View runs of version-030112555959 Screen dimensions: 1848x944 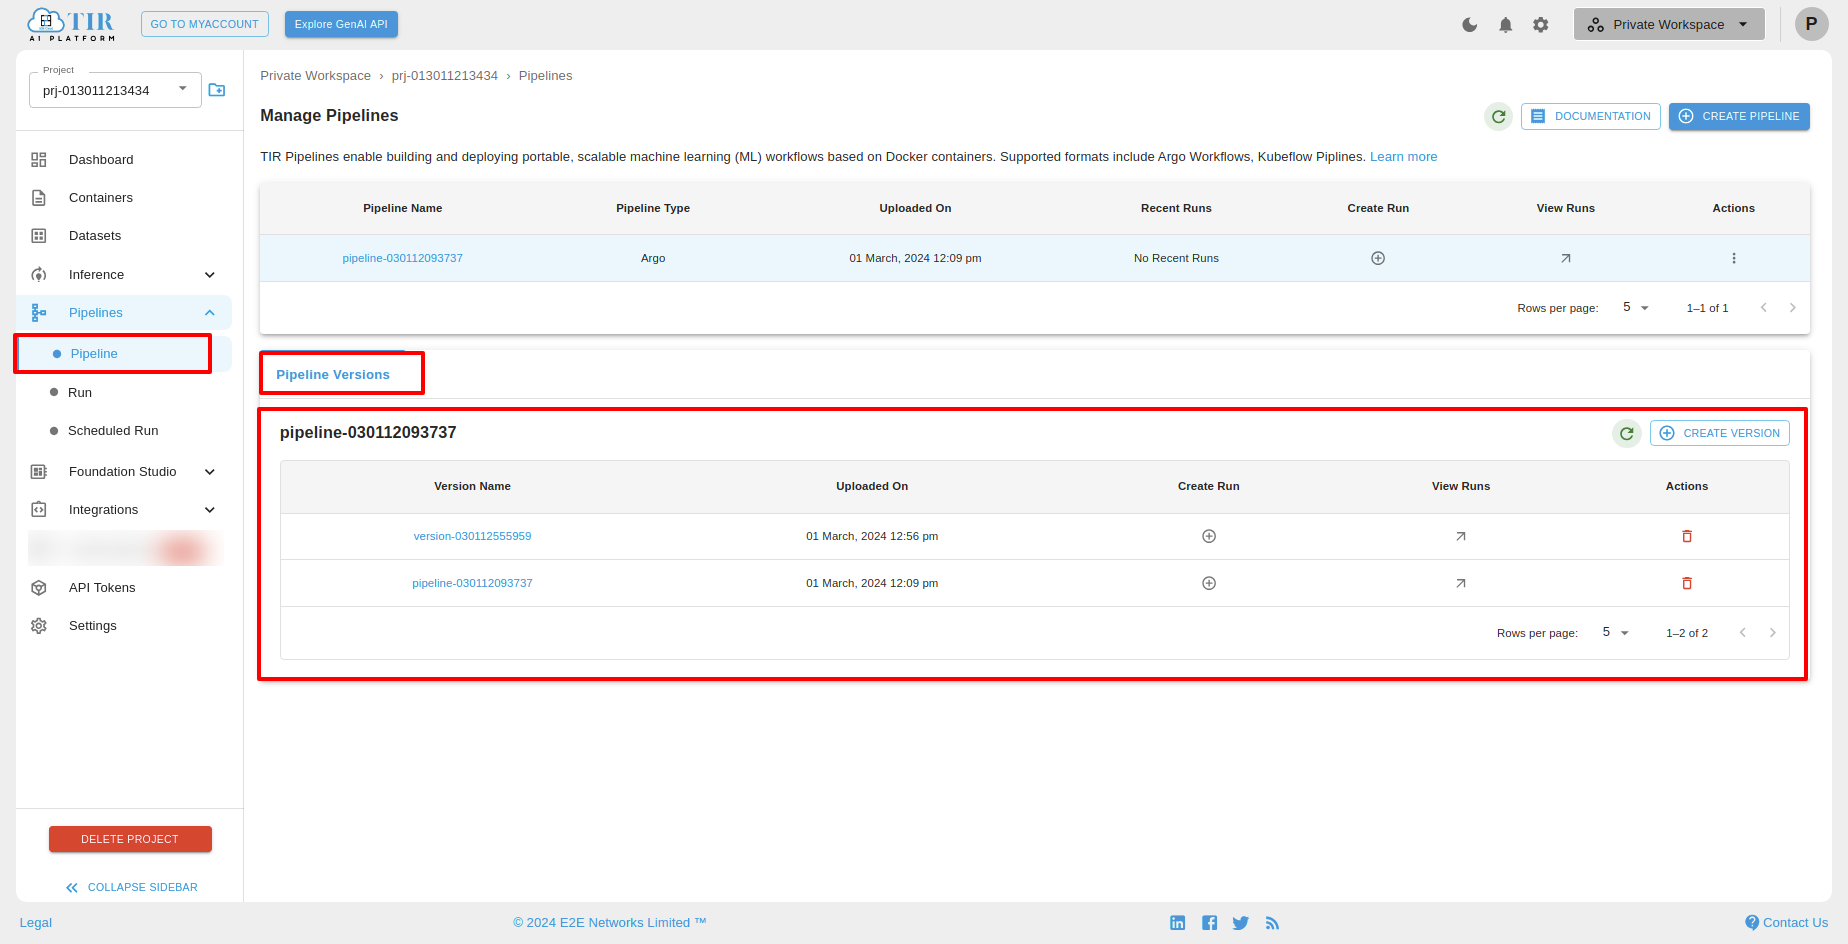tap(1461, 536)
